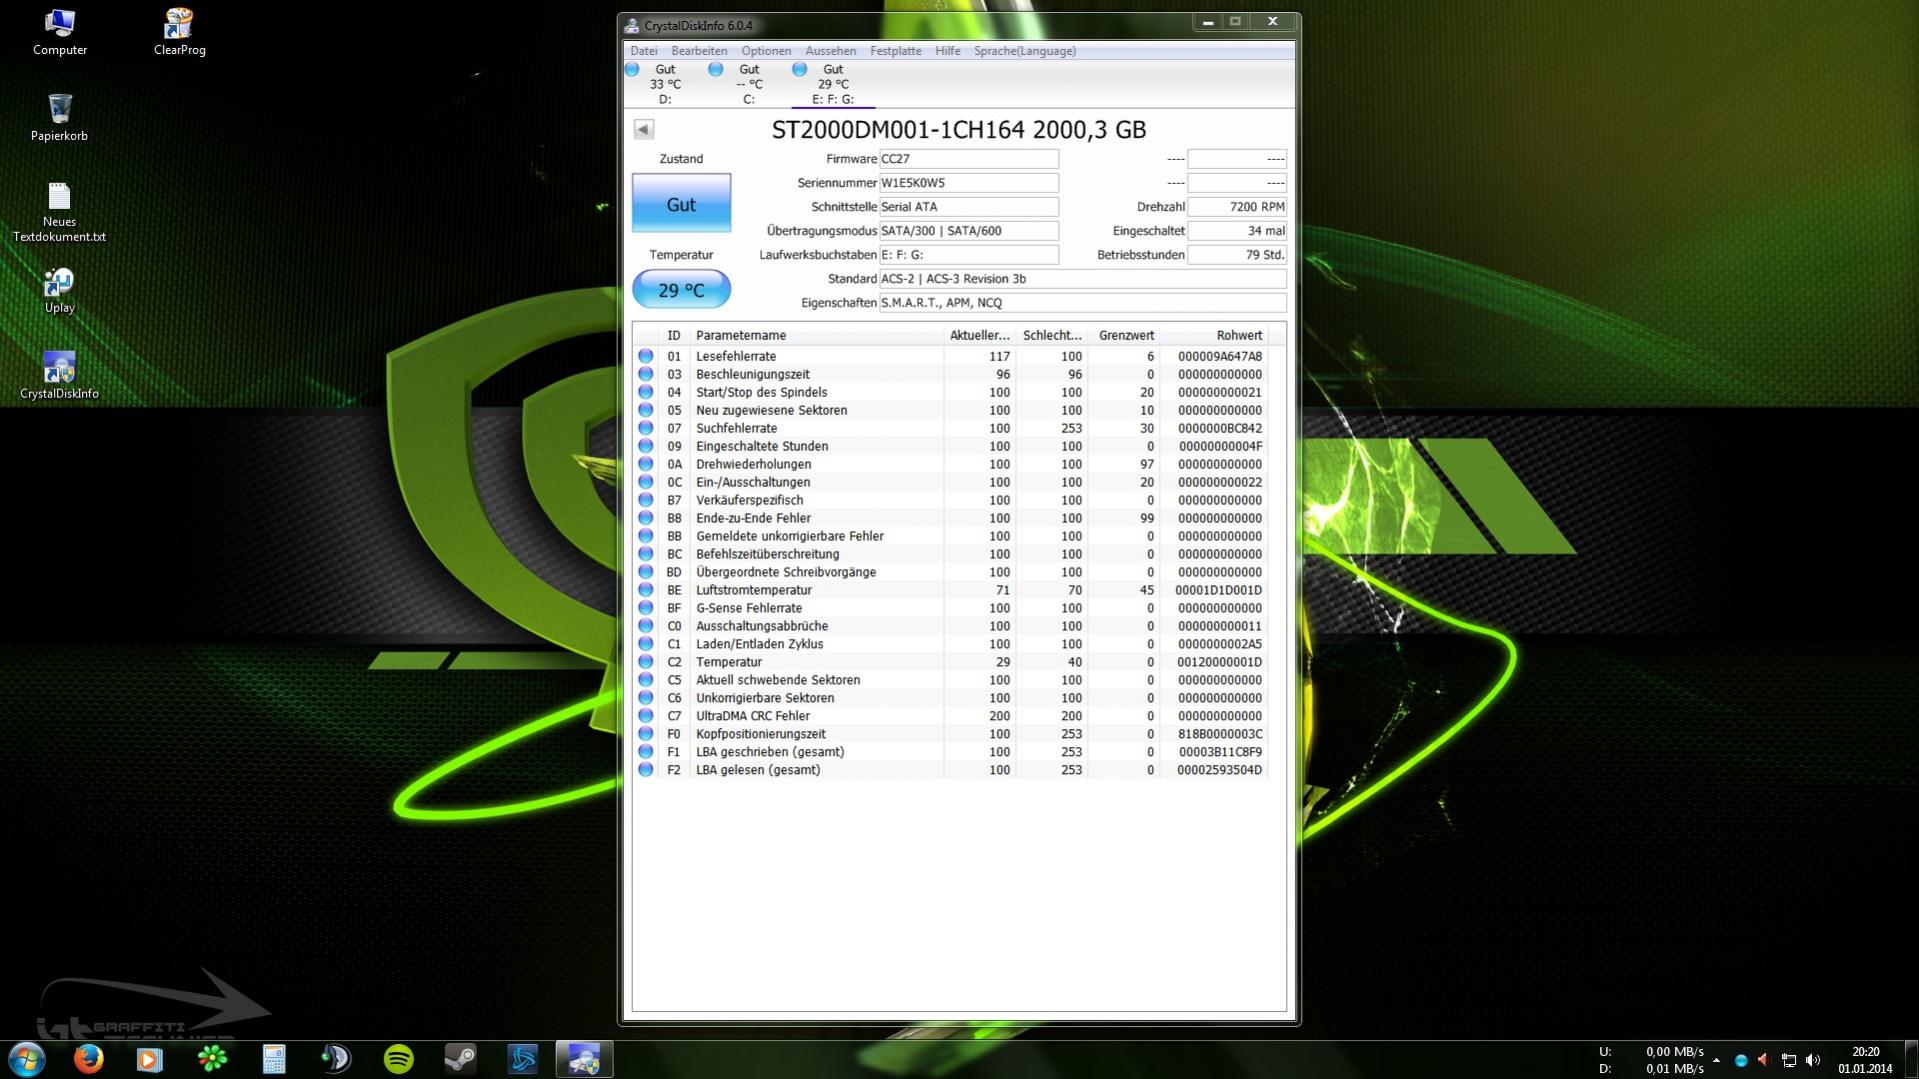The width and height of the screenshot is (1919, 1079).
Task: Go to the previous disk arrow
Action: pyautogui.click(x=644, y=129)
